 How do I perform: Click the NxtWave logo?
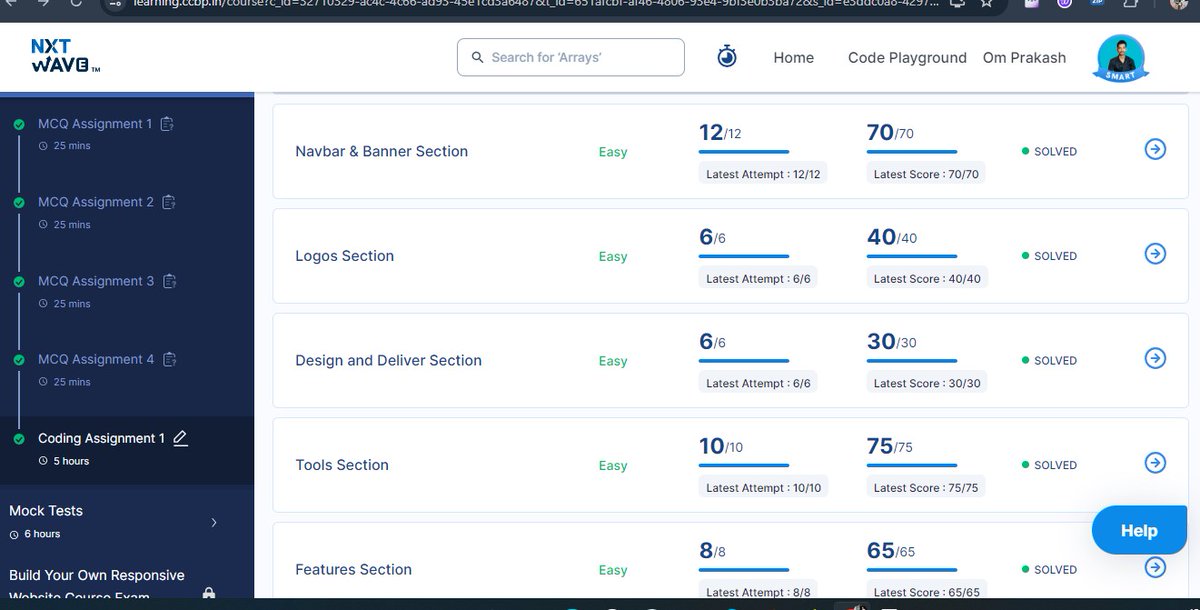pyautogui.click(x=65, y=57)
